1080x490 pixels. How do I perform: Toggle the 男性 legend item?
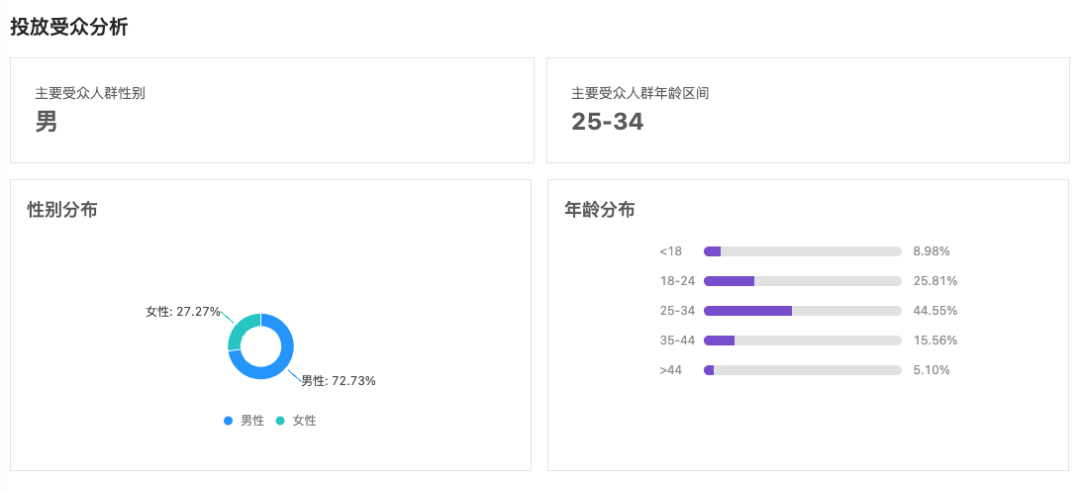click(x=244, y=421)
